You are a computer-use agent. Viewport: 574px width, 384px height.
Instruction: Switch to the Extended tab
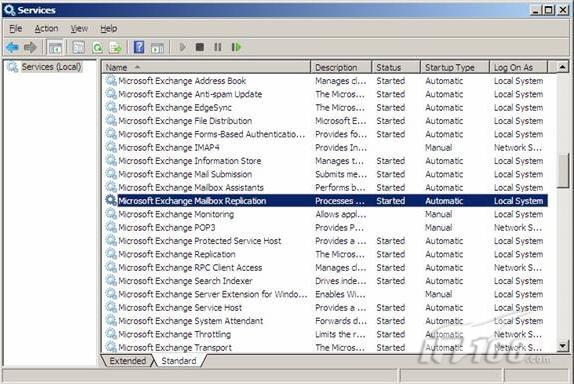[127, 361]
